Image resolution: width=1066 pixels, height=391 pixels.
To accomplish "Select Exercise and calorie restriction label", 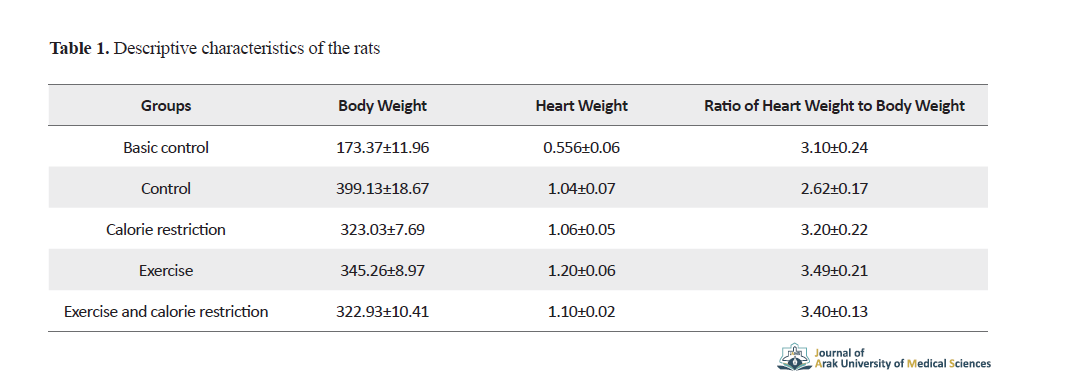I will pyautogui.click(x=166, y=312).
